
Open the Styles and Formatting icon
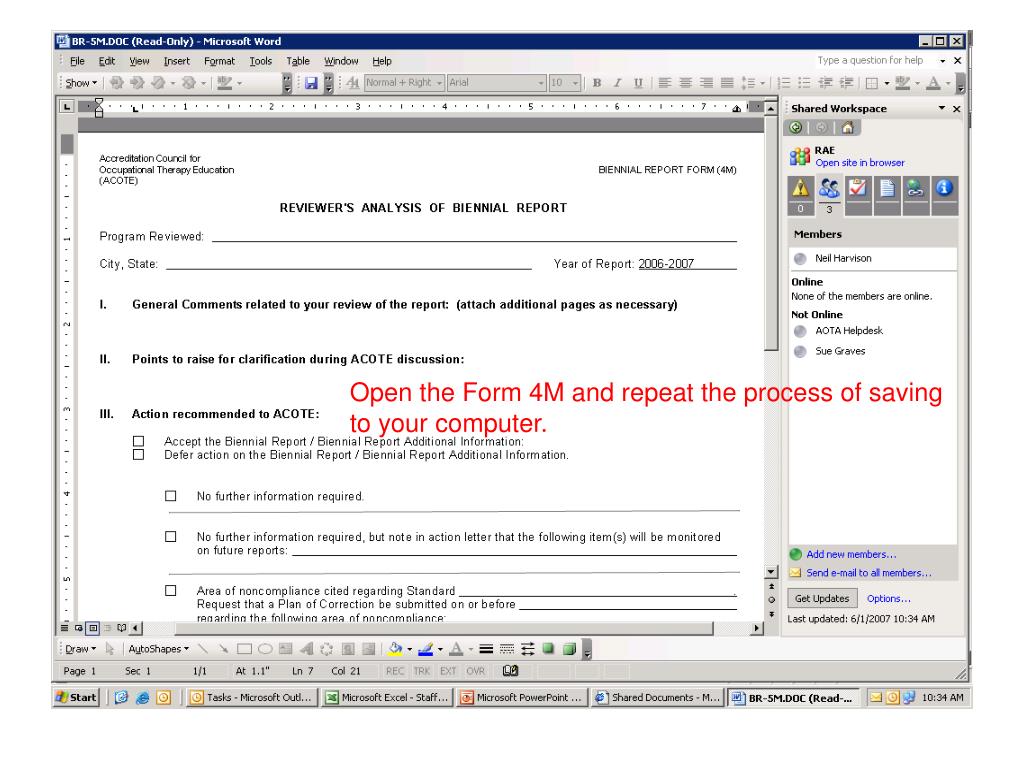click(353, 83)
